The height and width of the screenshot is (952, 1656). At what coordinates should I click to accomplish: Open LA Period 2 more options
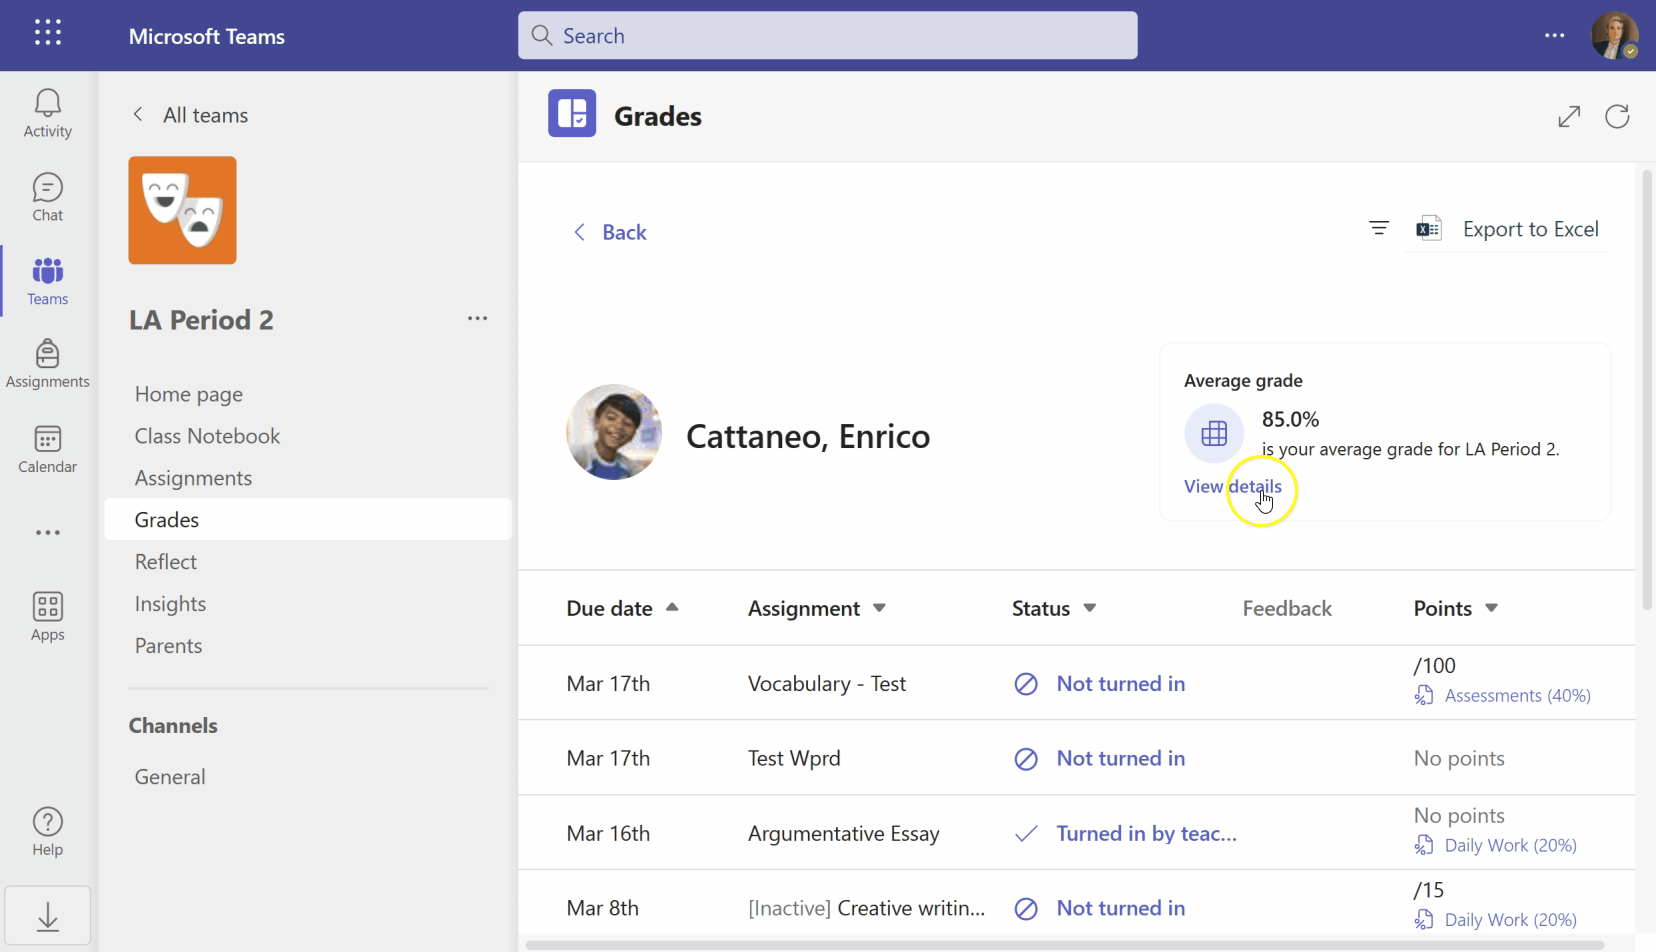pos(477,319)
